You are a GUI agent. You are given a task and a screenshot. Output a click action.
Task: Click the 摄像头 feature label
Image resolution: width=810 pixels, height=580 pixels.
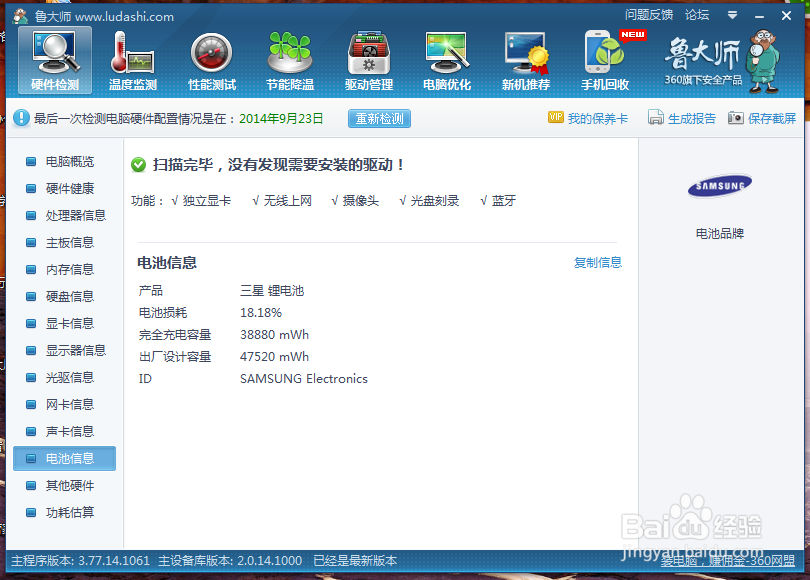[361, 200]
